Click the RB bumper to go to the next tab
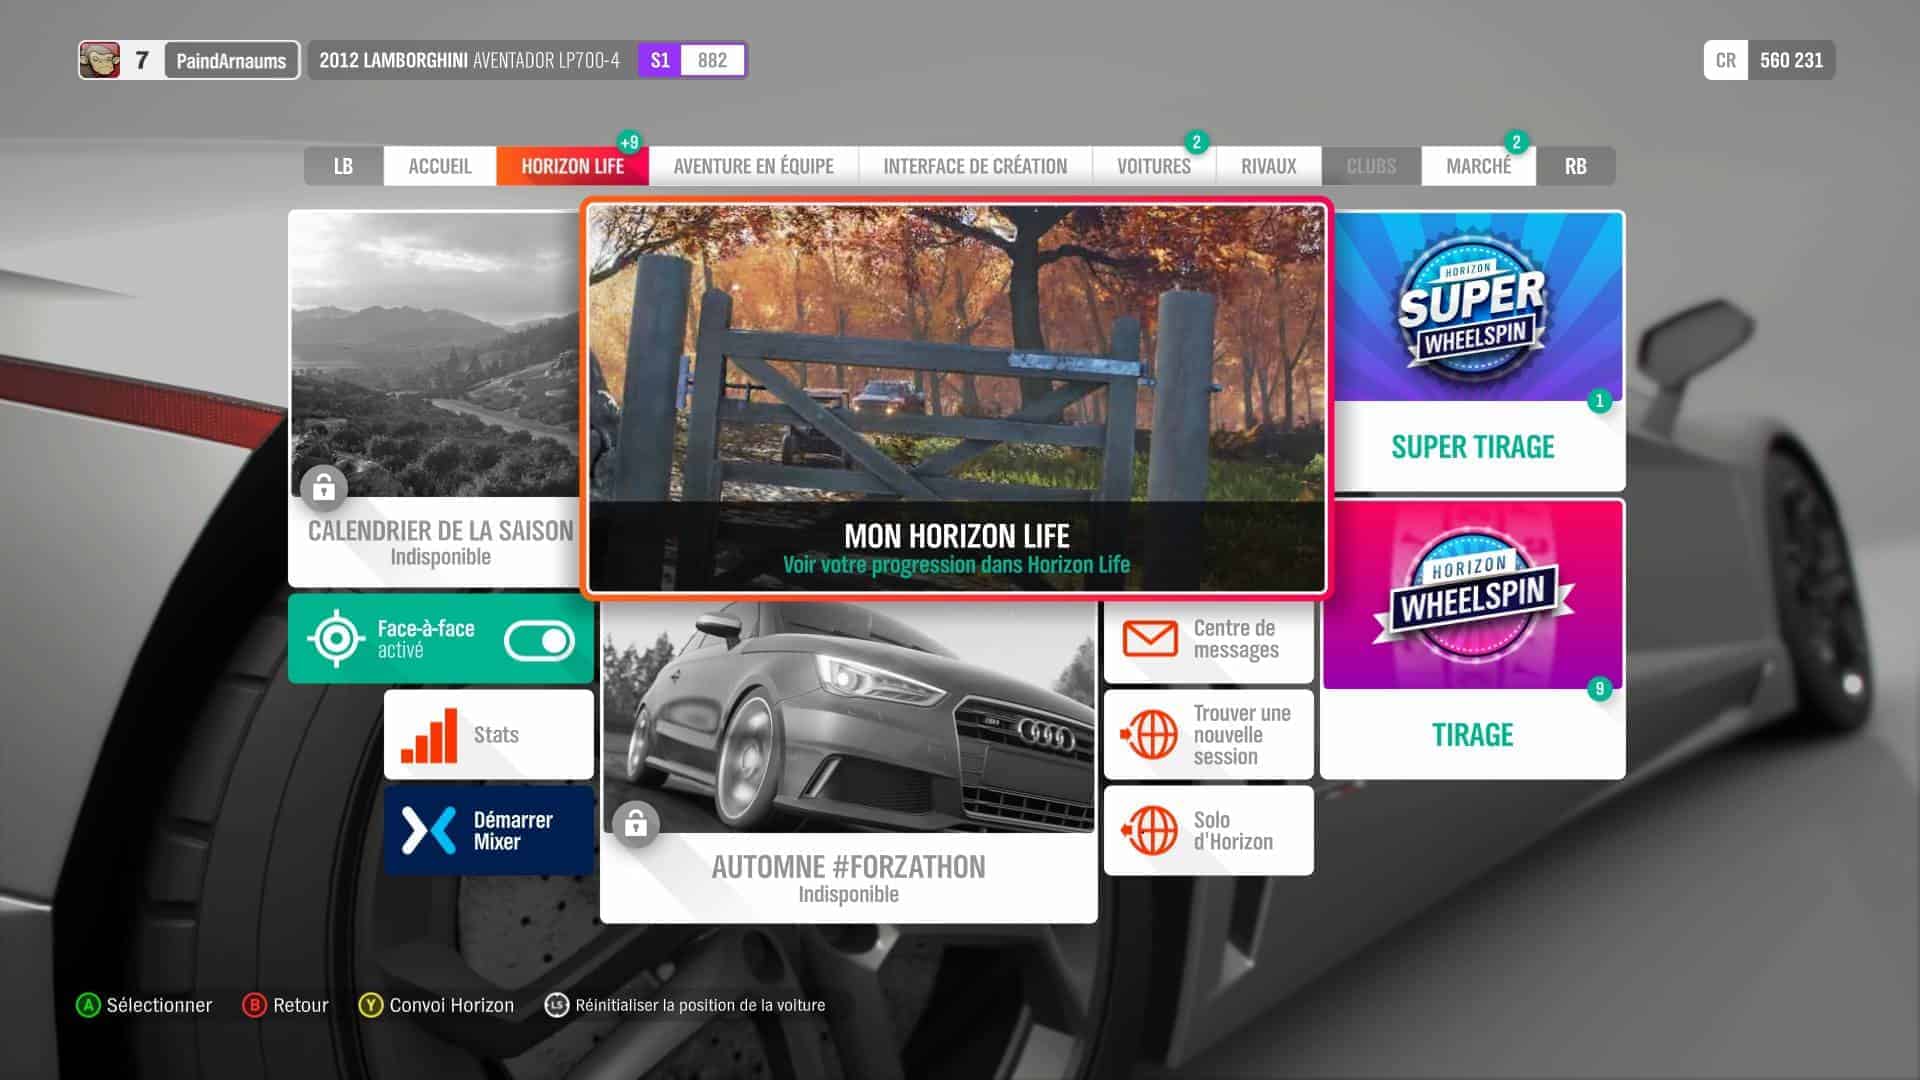Image resolution: width=1920 pixels, height=1080 pixels. pos(1575,166)
